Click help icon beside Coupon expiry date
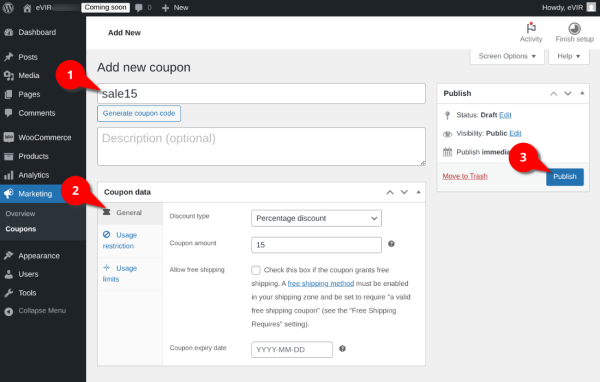The height and width of the screenshot is (382, 600). (x=342, y=349)
